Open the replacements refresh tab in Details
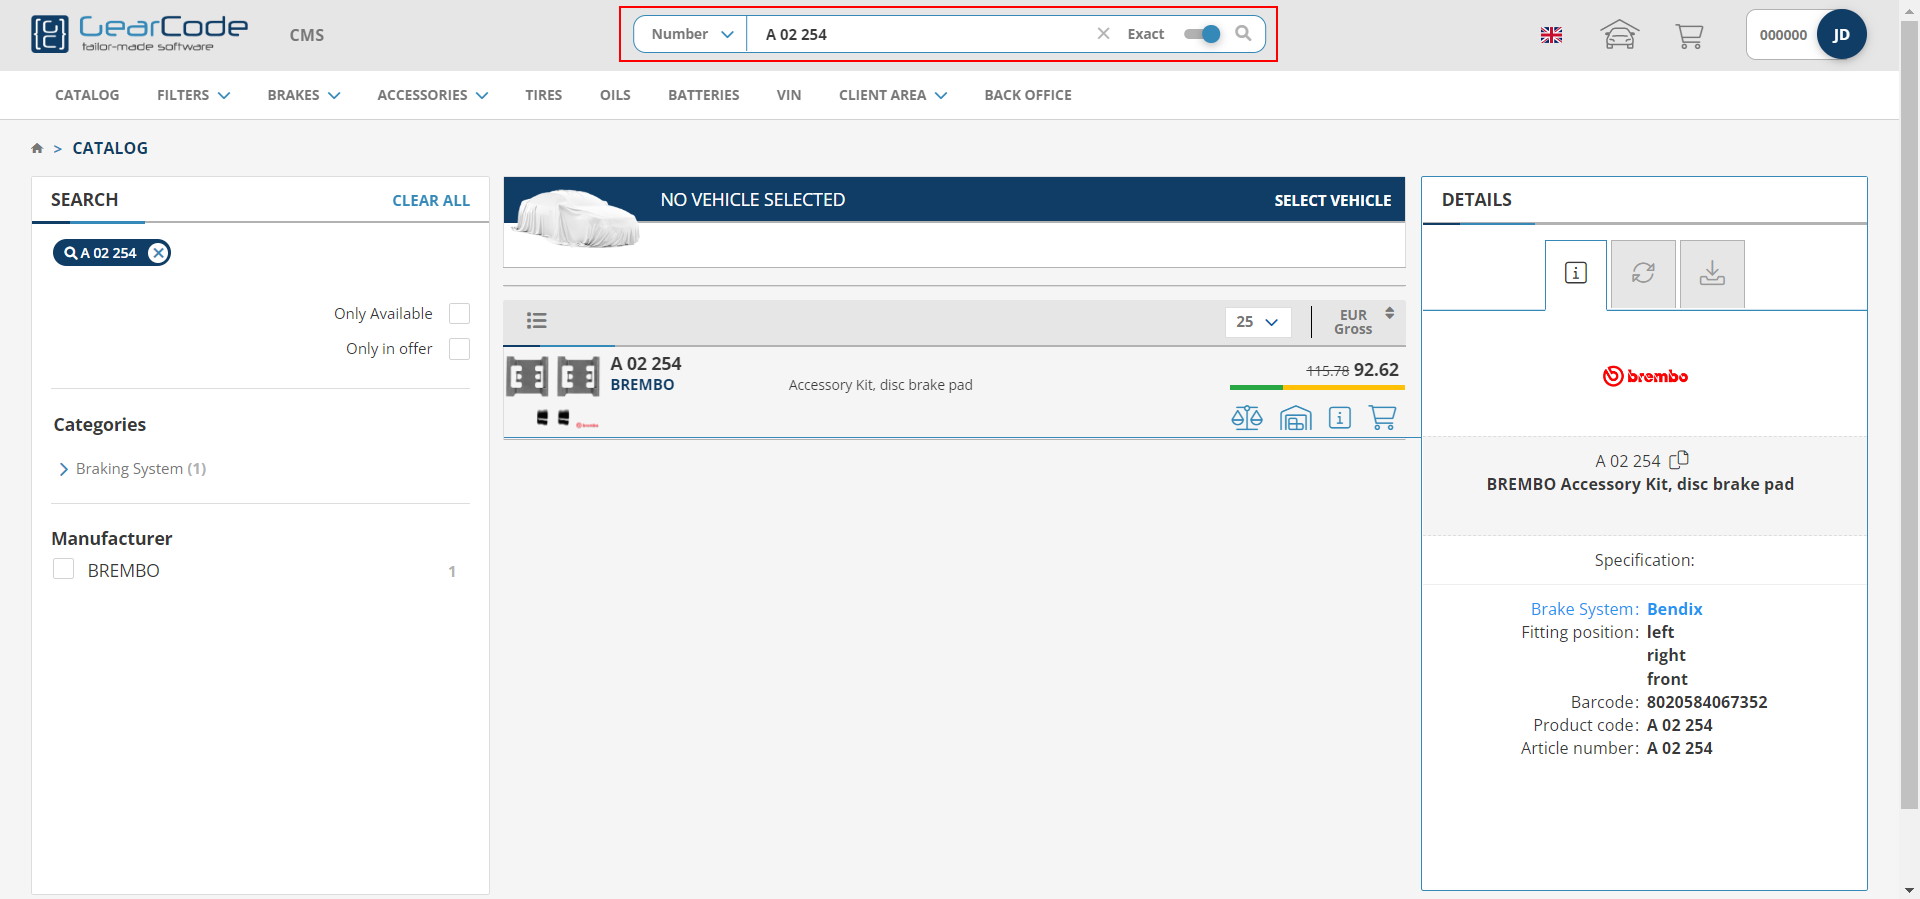 click(1643, 273)
